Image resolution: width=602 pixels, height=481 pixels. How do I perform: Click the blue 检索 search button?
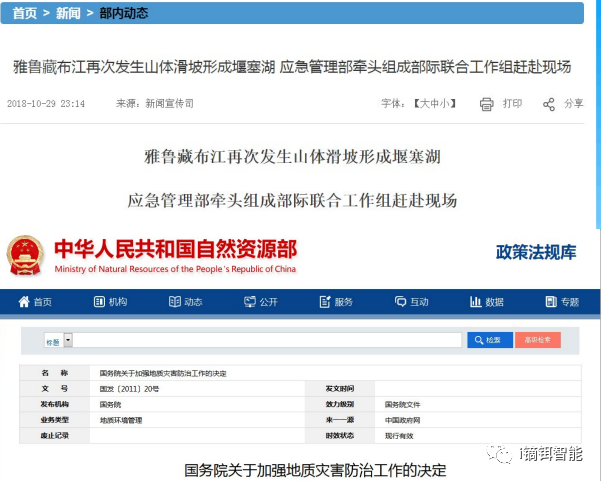[489, 340]
